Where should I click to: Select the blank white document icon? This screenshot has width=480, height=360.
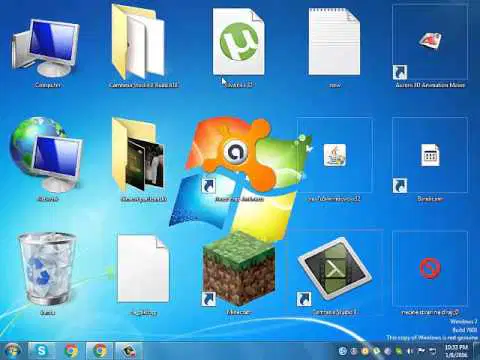coord(143,269)
